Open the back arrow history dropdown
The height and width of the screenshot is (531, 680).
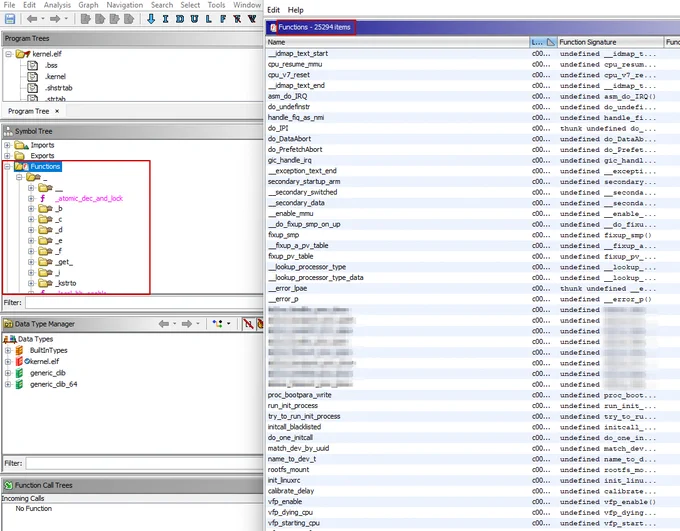tap(42, 19)
